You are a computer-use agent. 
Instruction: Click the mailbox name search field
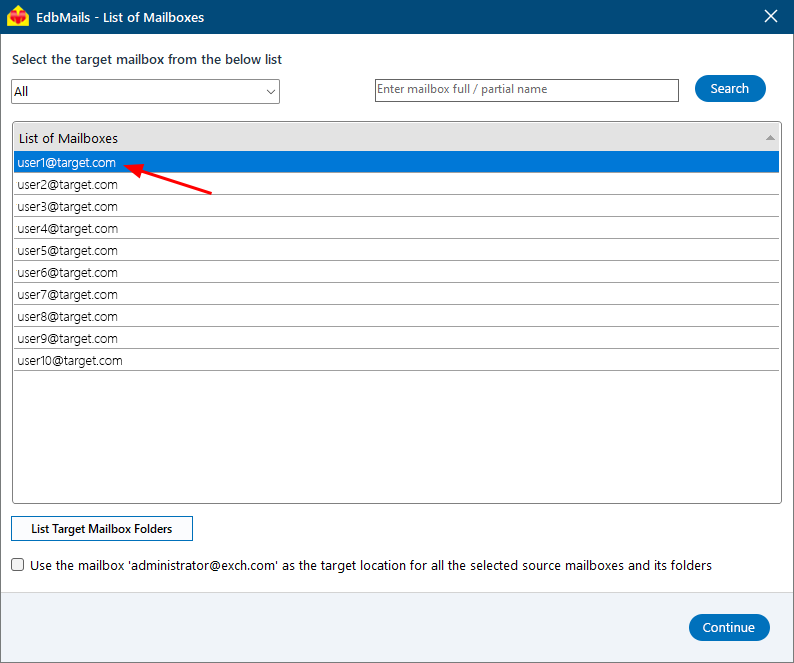tap(526, 90)
